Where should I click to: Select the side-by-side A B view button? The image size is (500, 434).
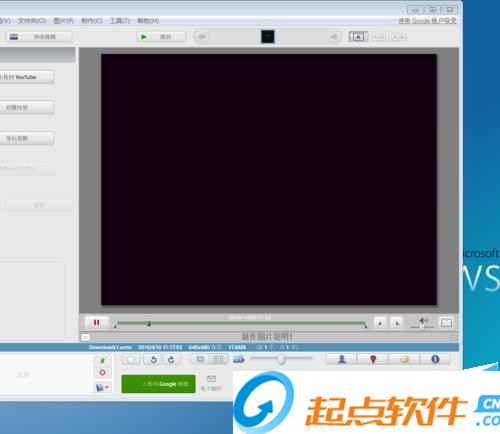(x=379, y=37)
